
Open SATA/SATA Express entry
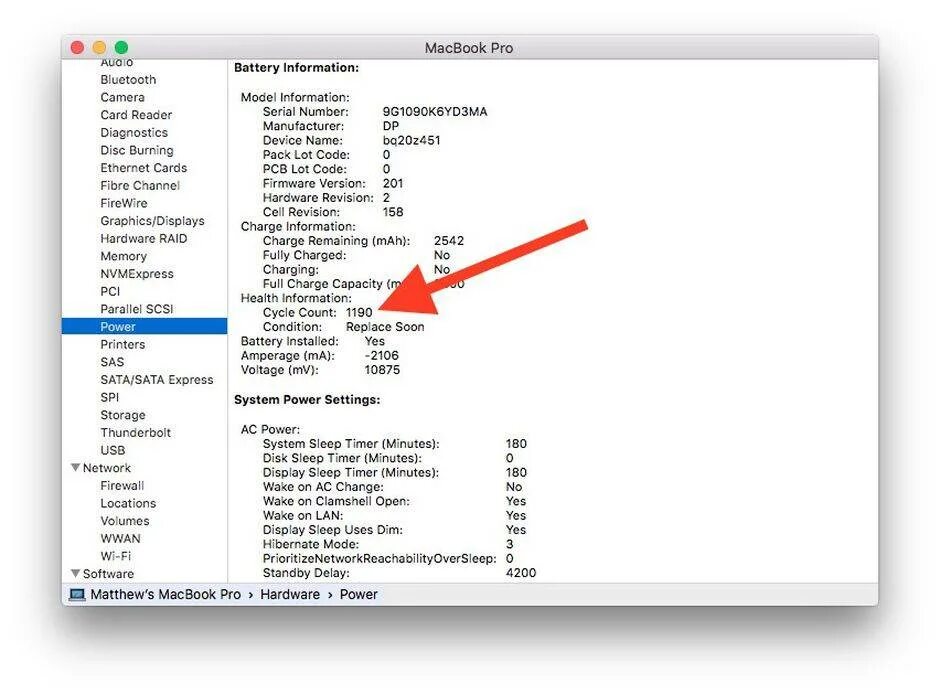[157, 380]
